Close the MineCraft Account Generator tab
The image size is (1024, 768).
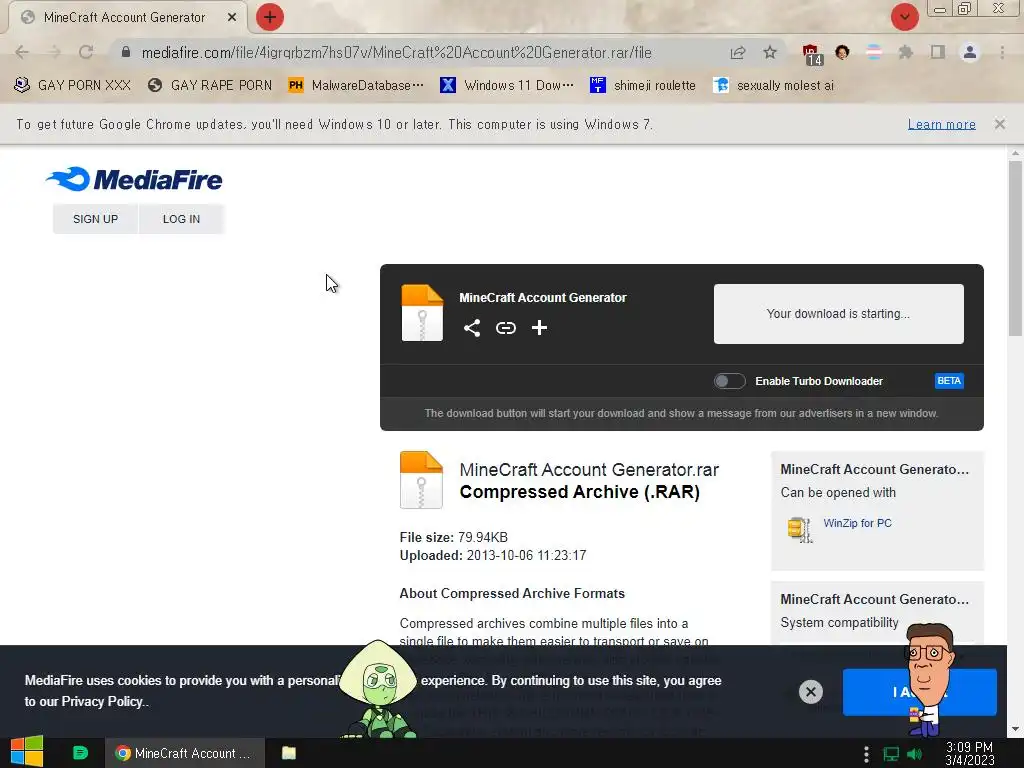(x=232, y=18)
